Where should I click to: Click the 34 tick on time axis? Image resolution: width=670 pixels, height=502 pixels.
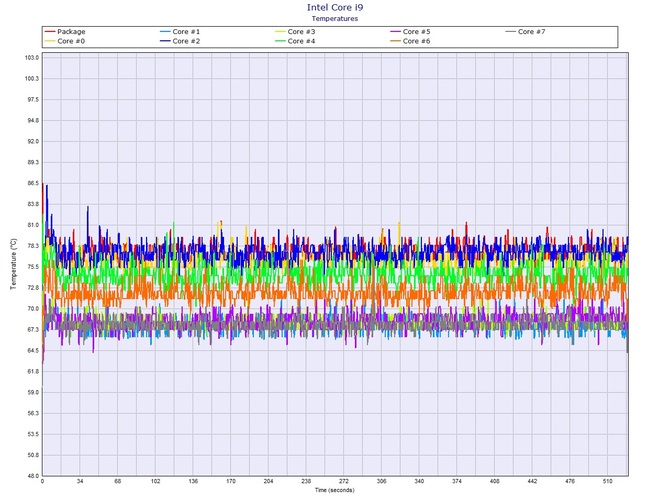80,481
